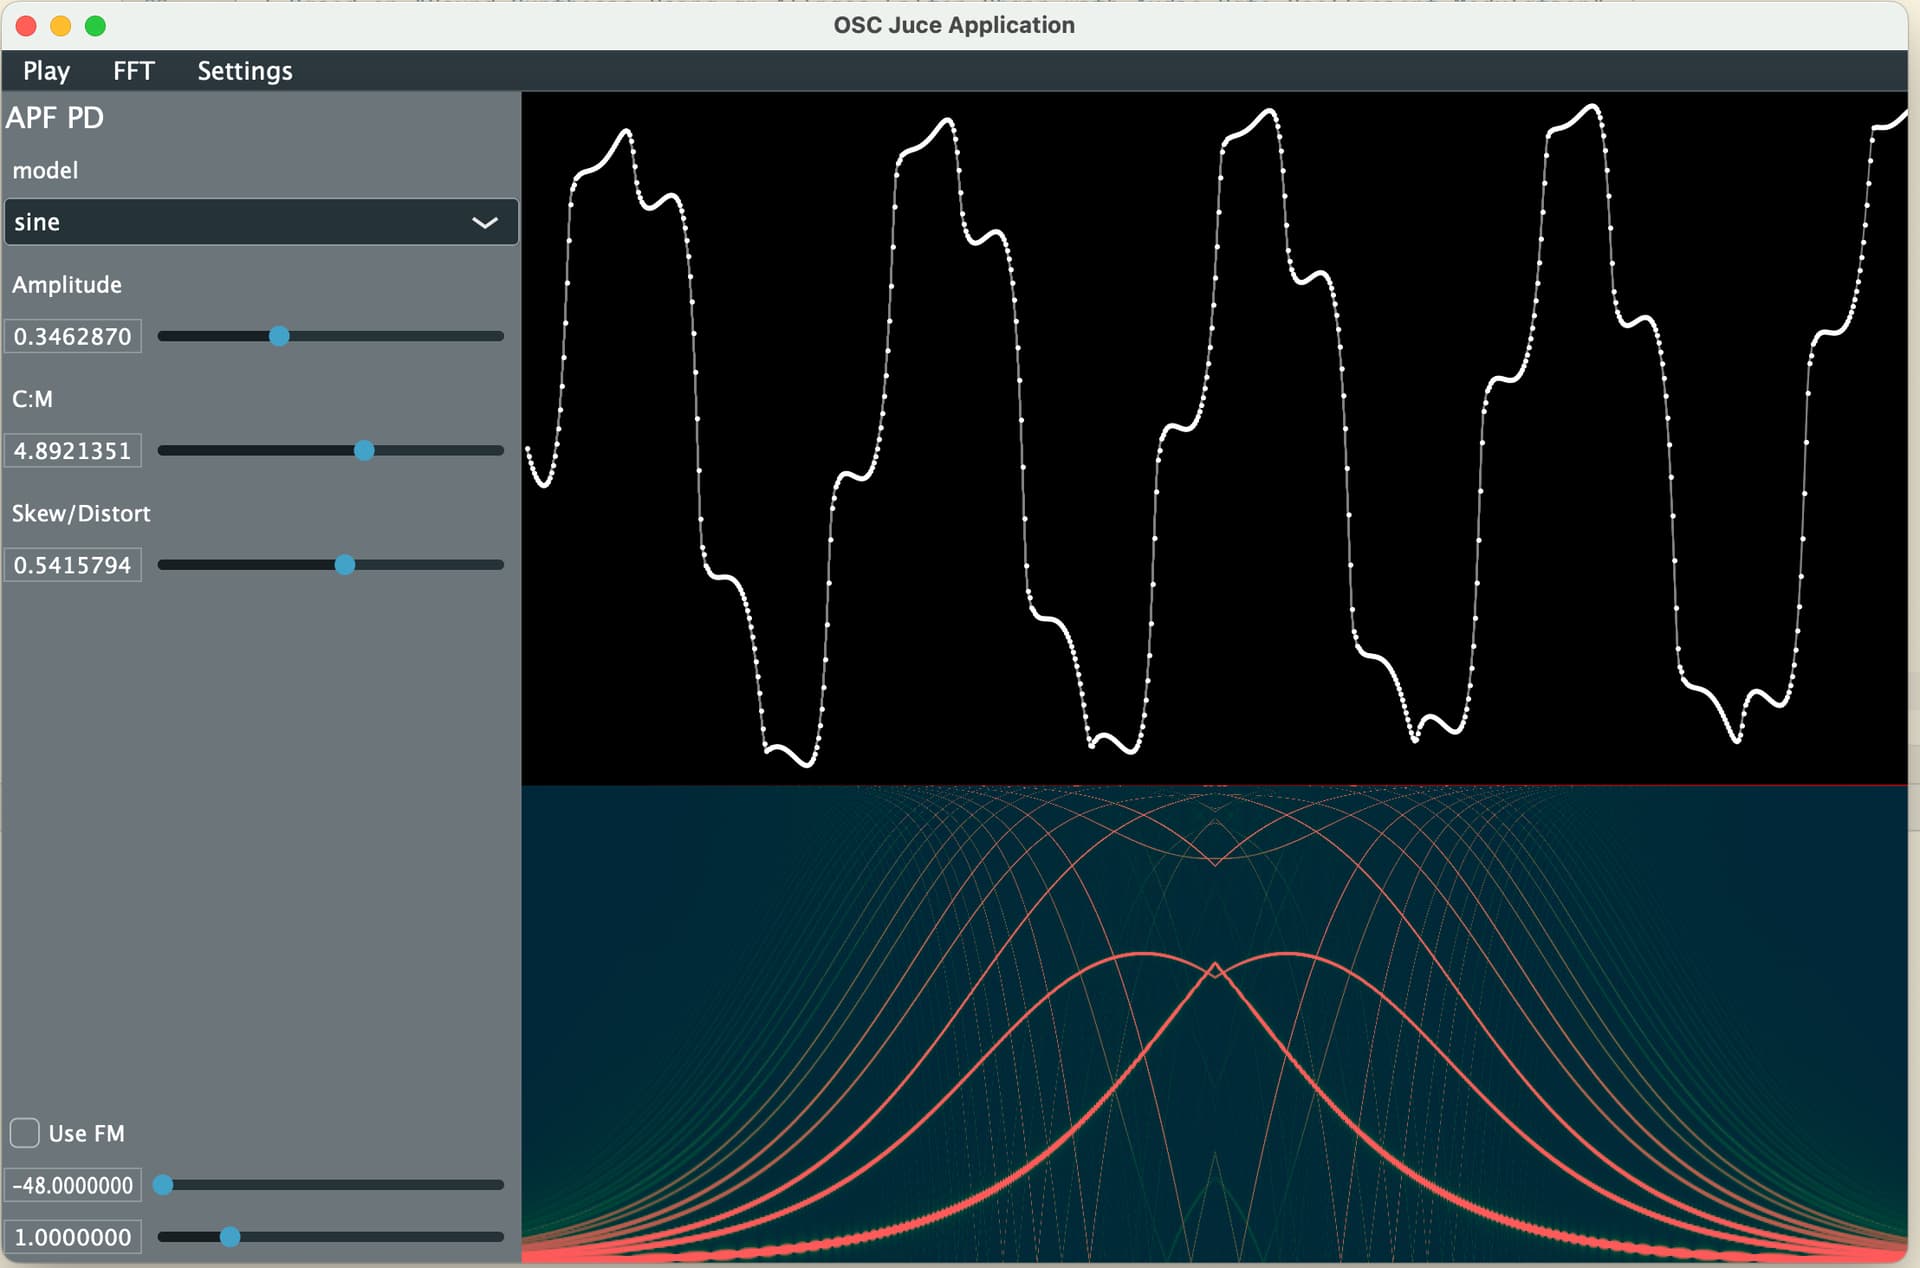Click the green window zoom button
Image resolution: width=1920 pixels, height=1268 pixels.
[x=95, y=26]
